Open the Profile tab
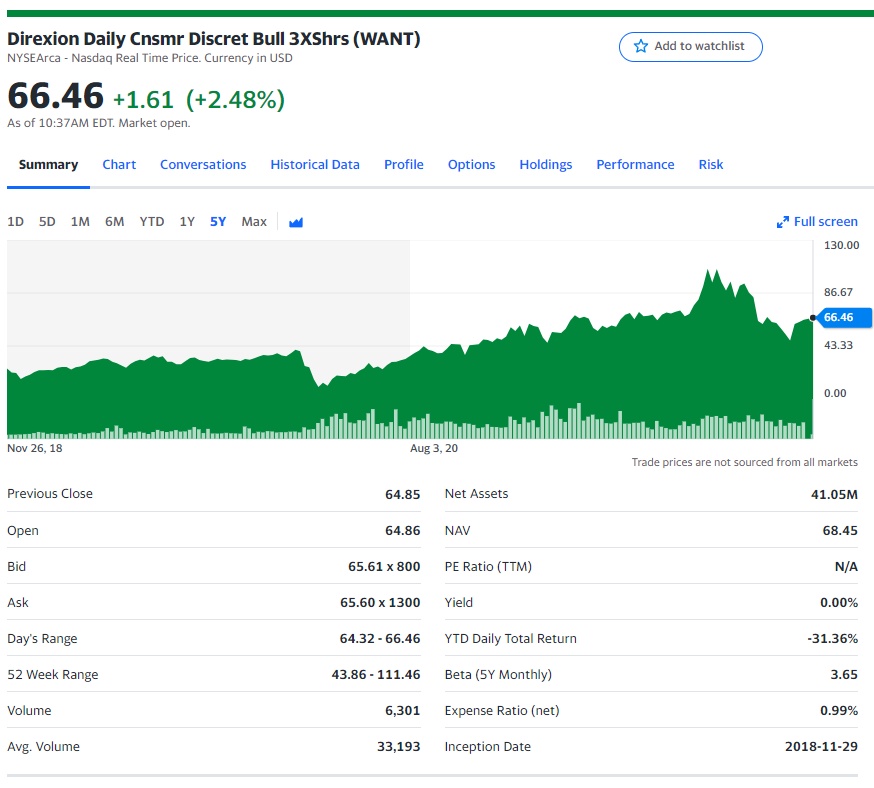 404,165
